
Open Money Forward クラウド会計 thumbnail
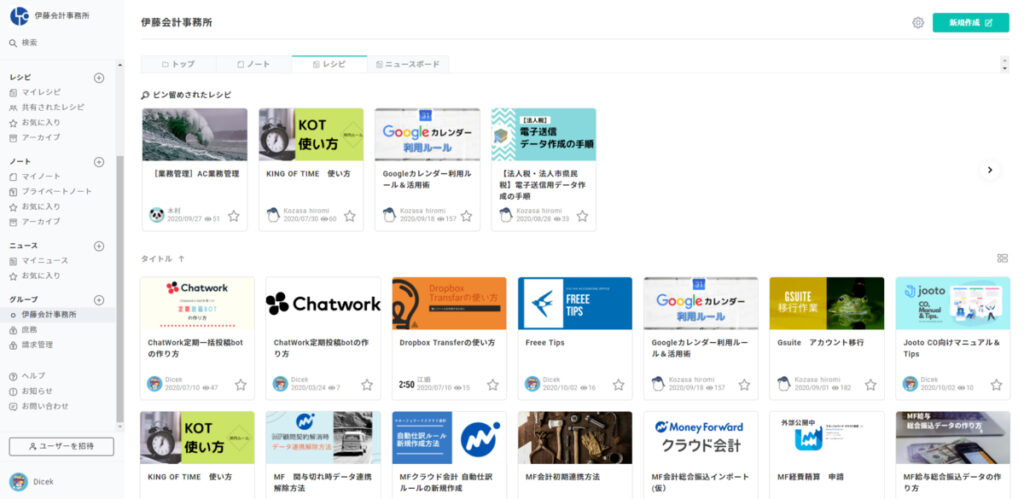tap(701, 438)
